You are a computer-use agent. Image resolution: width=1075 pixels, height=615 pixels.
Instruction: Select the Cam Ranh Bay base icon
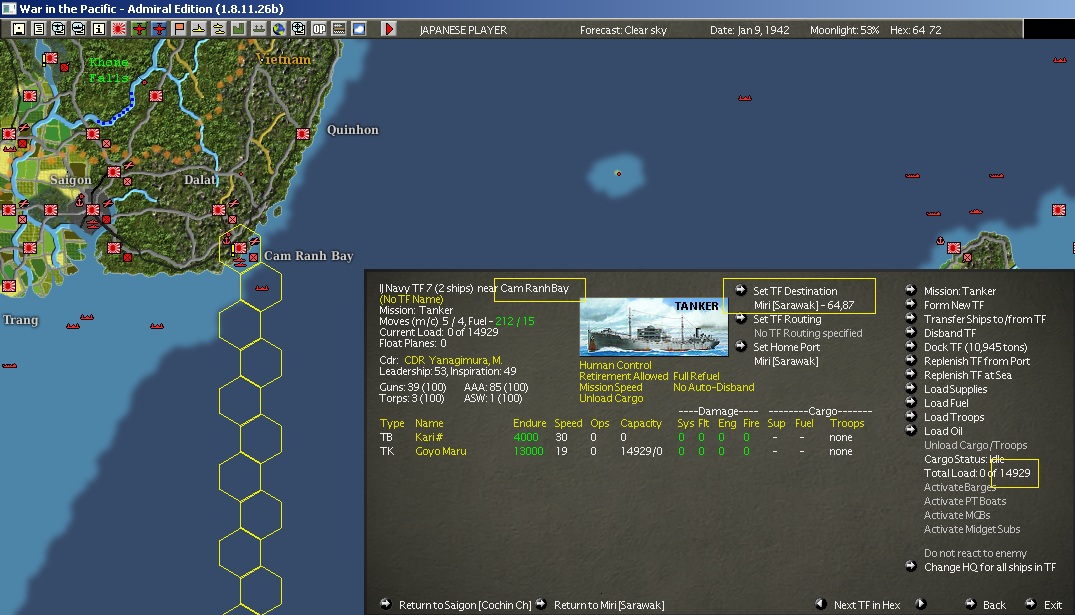click(x=240, y=248)
